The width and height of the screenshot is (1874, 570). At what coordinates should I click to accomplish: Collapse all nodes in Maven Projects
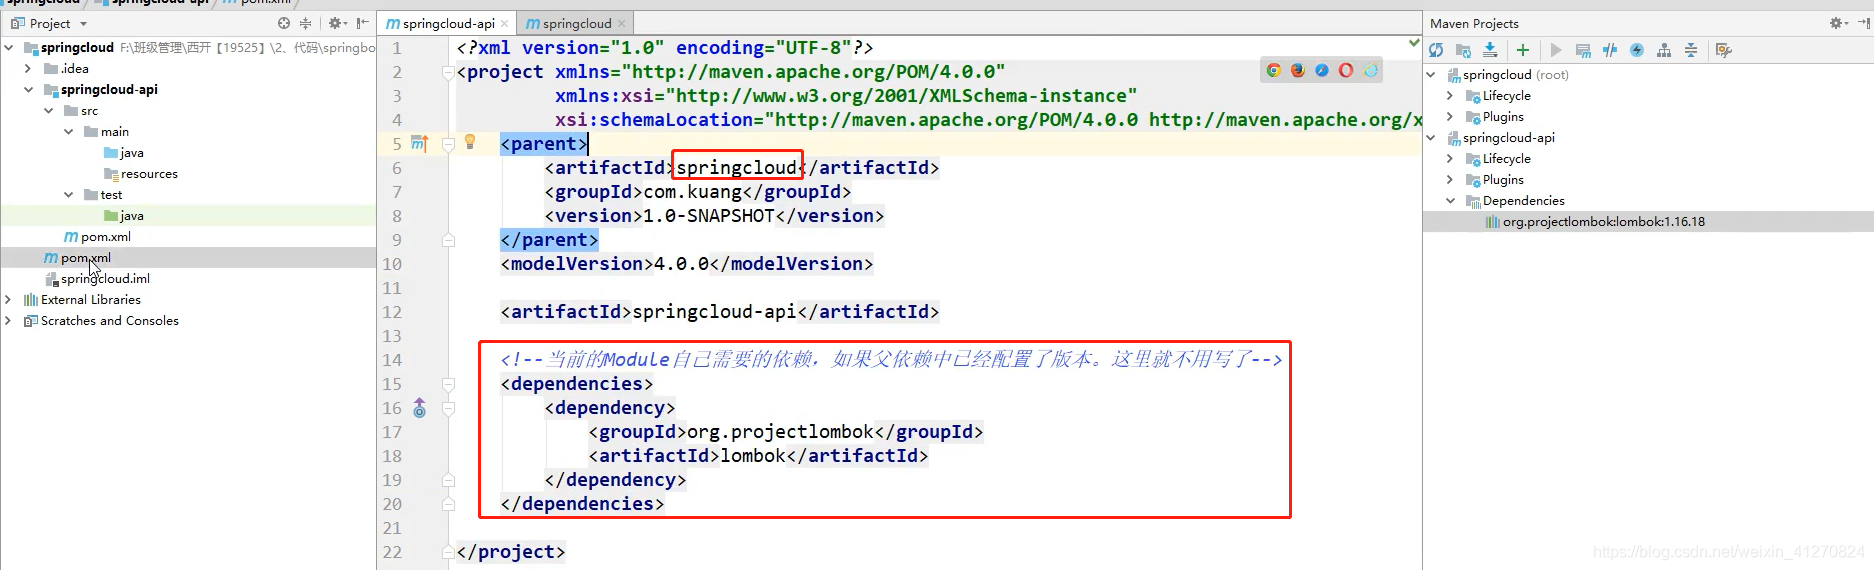tap(1691, 50)
